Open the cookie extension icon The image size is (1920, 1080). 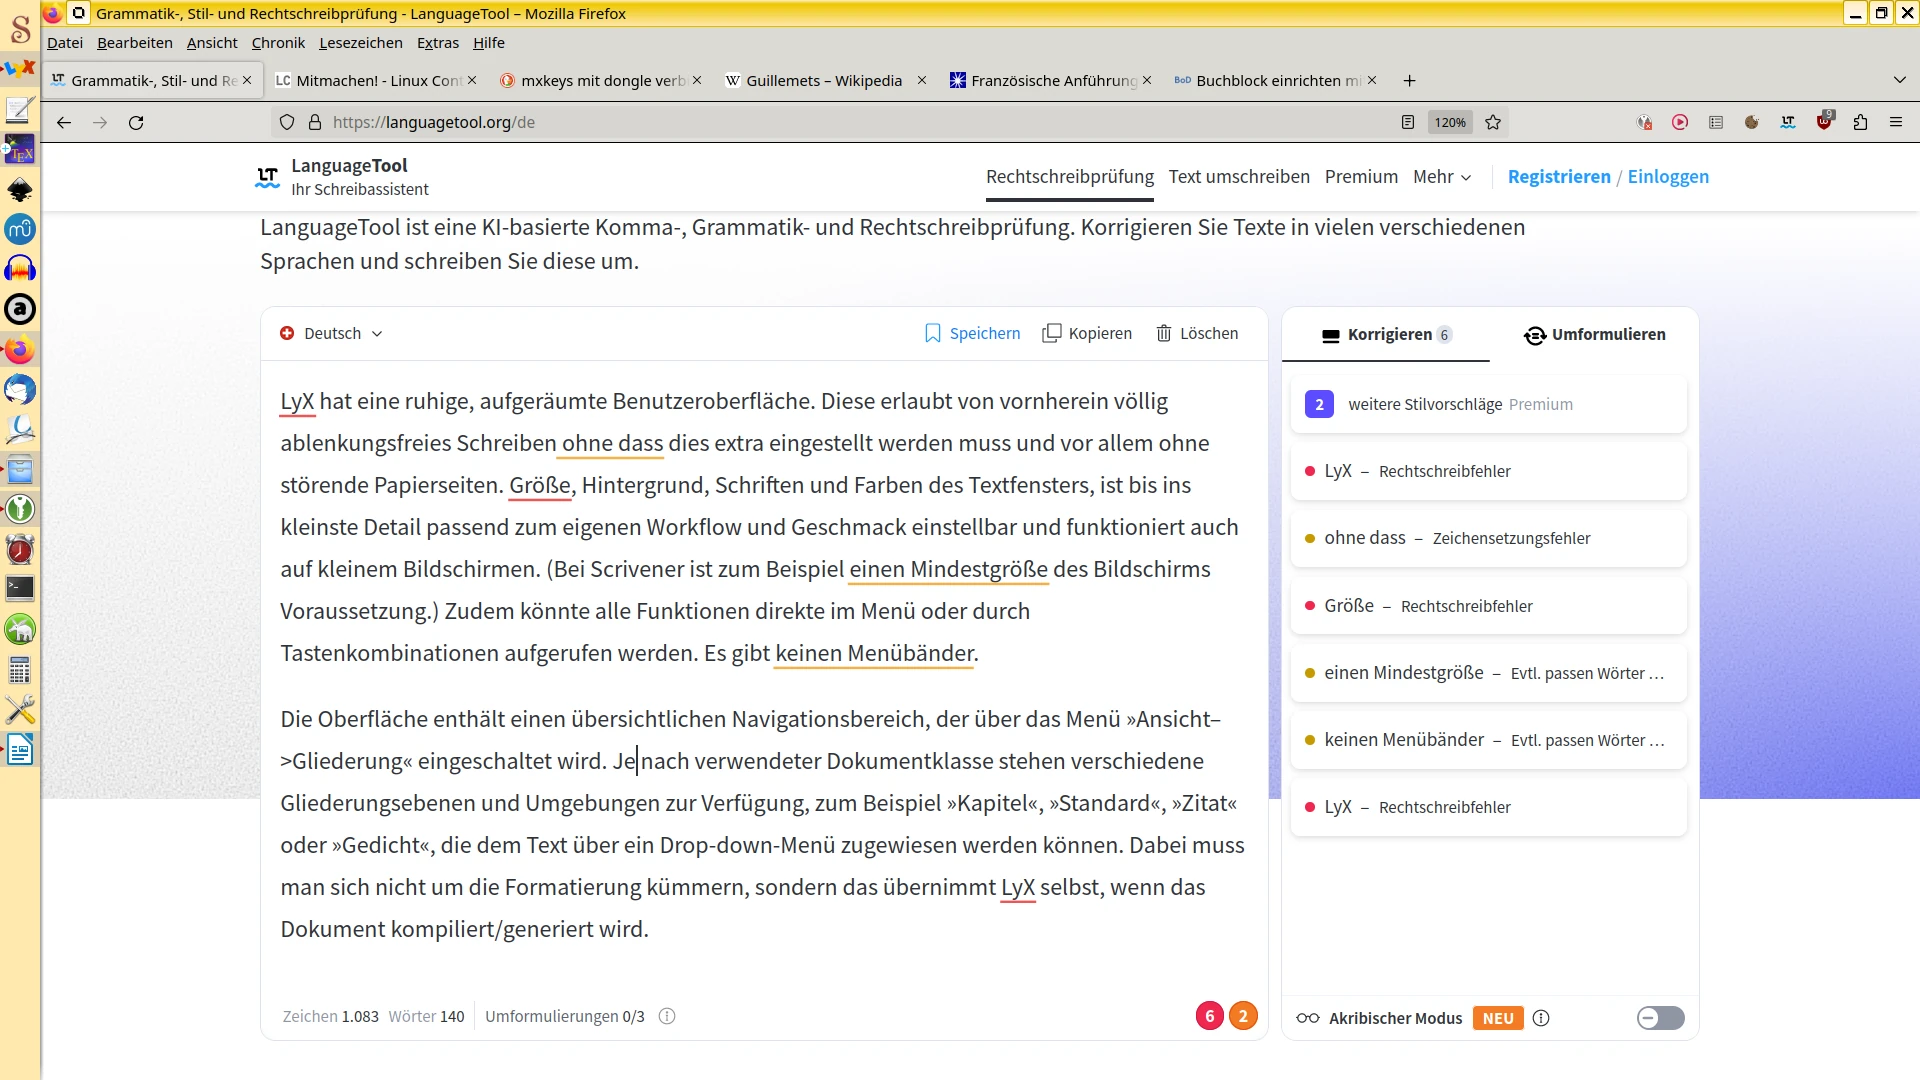click(x=1752, y=122)
